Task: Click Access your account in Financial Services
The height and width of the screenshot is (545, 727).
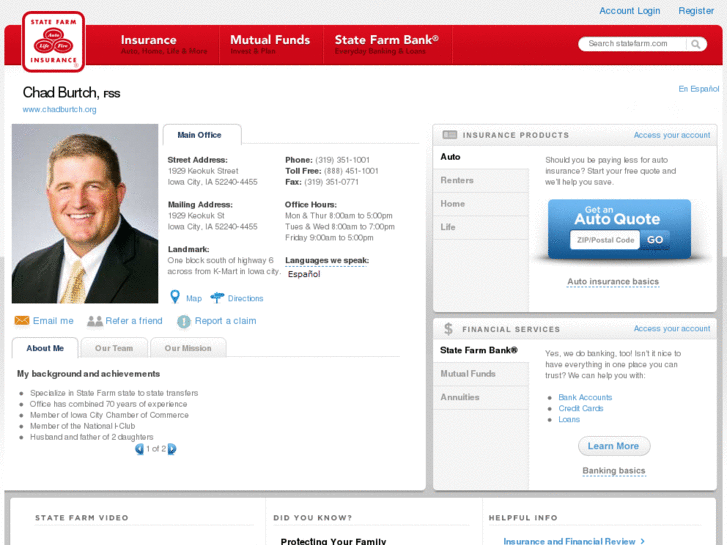Action: (x=672, y=328)
